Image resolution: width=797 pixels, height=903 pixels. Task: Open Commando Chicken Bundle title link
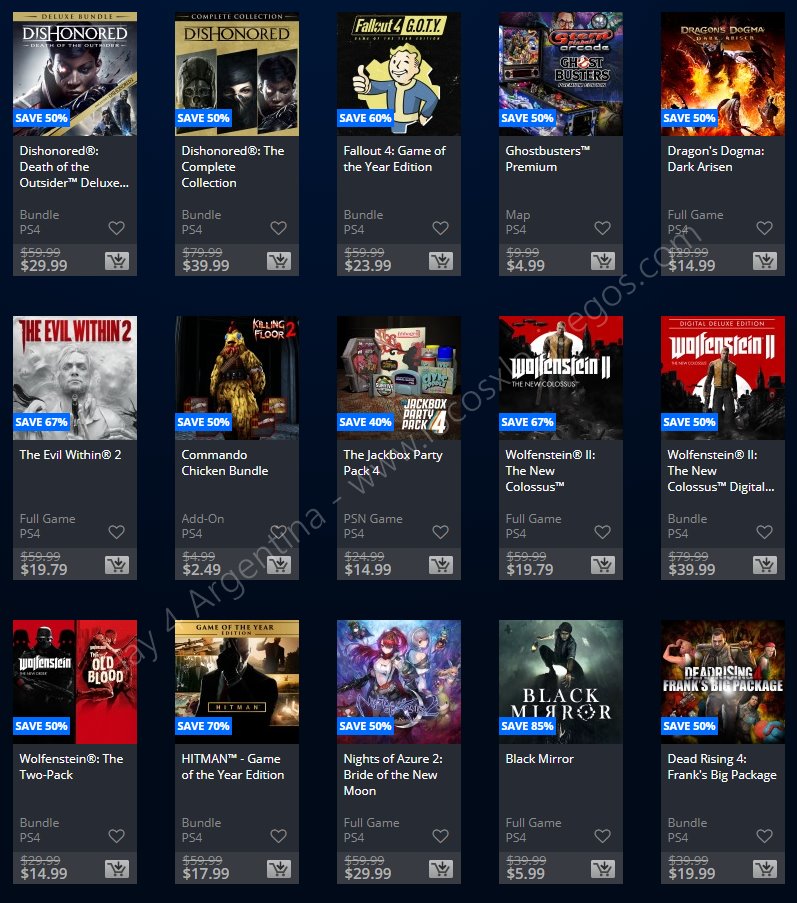225,463
